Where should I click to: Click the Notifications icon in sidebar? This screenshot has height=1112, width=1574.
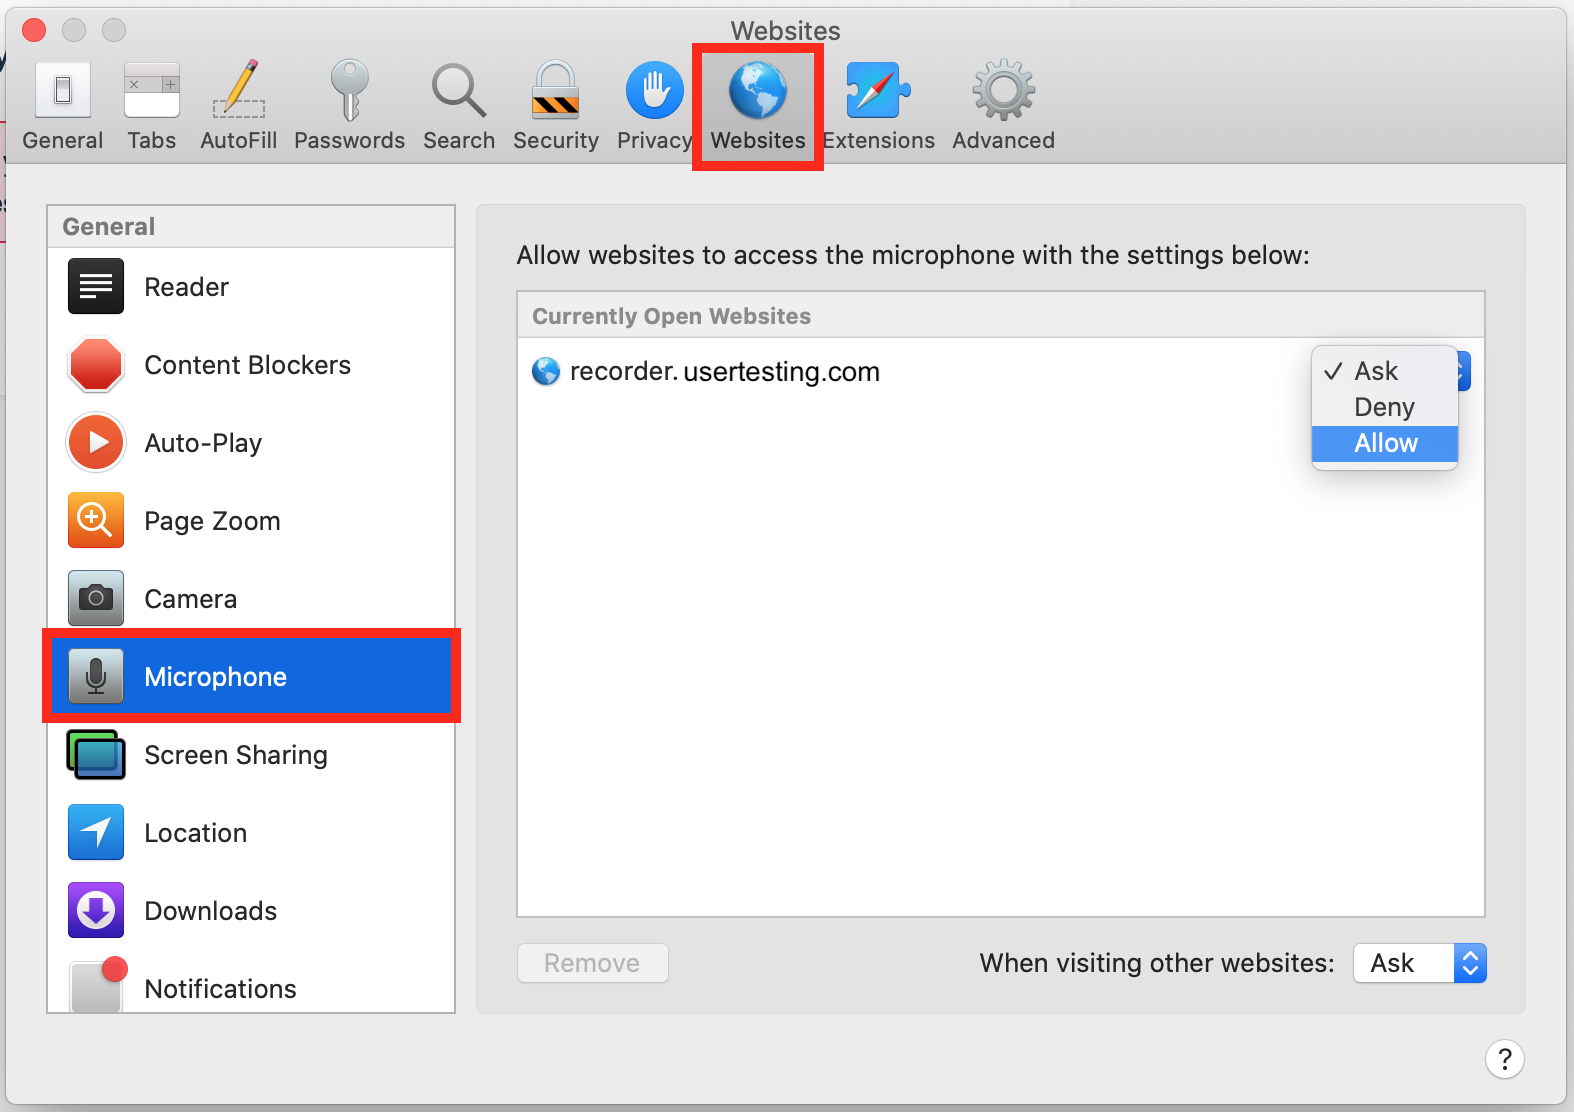pyautogui.click(x=98, y=985)
